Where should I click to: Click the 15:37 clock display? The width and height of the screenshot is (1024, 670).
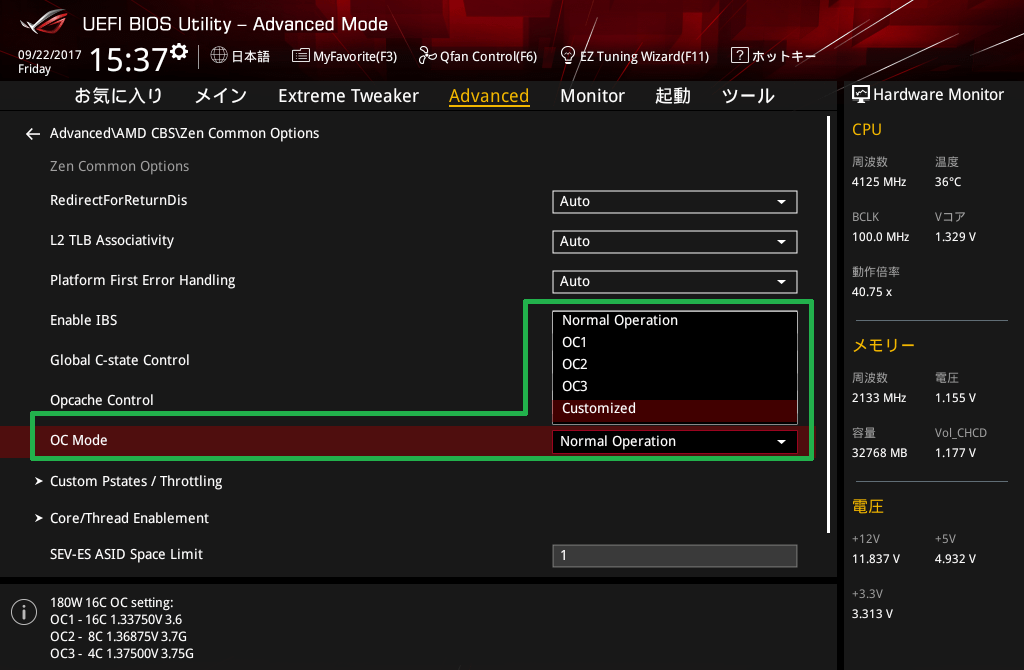pos(129,59)
